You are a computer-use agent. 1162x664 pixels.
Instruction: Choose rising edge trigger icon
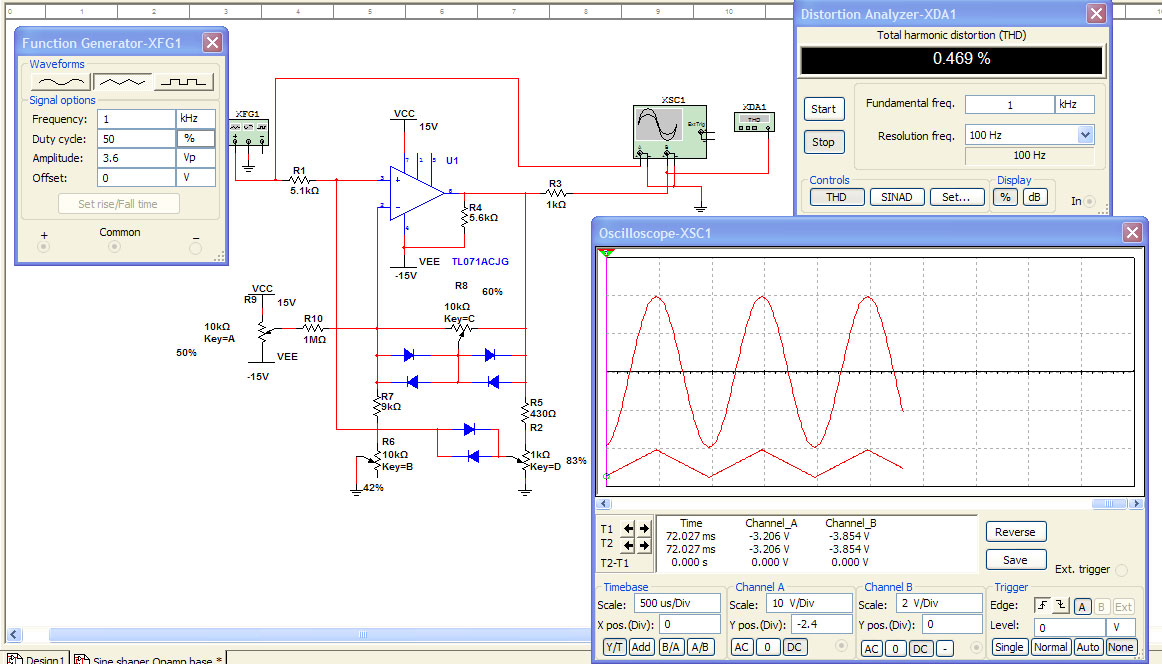[1044, 605]
